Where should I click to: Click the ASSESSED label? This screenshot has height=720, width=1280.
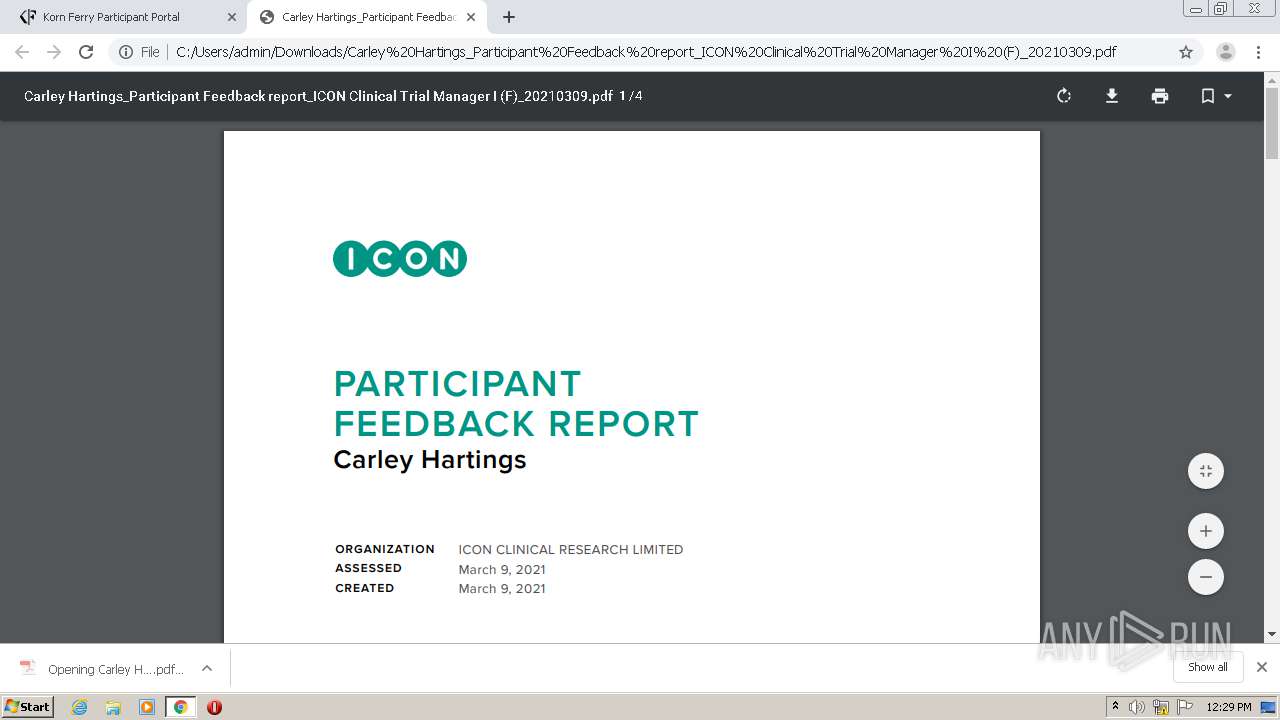[368, 568]
